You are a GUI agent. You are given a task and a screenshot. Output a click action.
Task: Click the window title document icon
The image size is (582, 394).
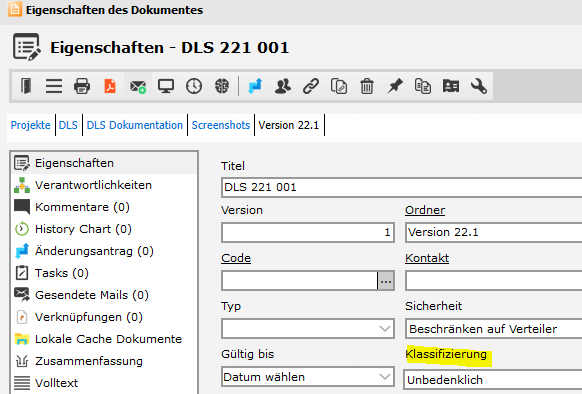point(14,9)
